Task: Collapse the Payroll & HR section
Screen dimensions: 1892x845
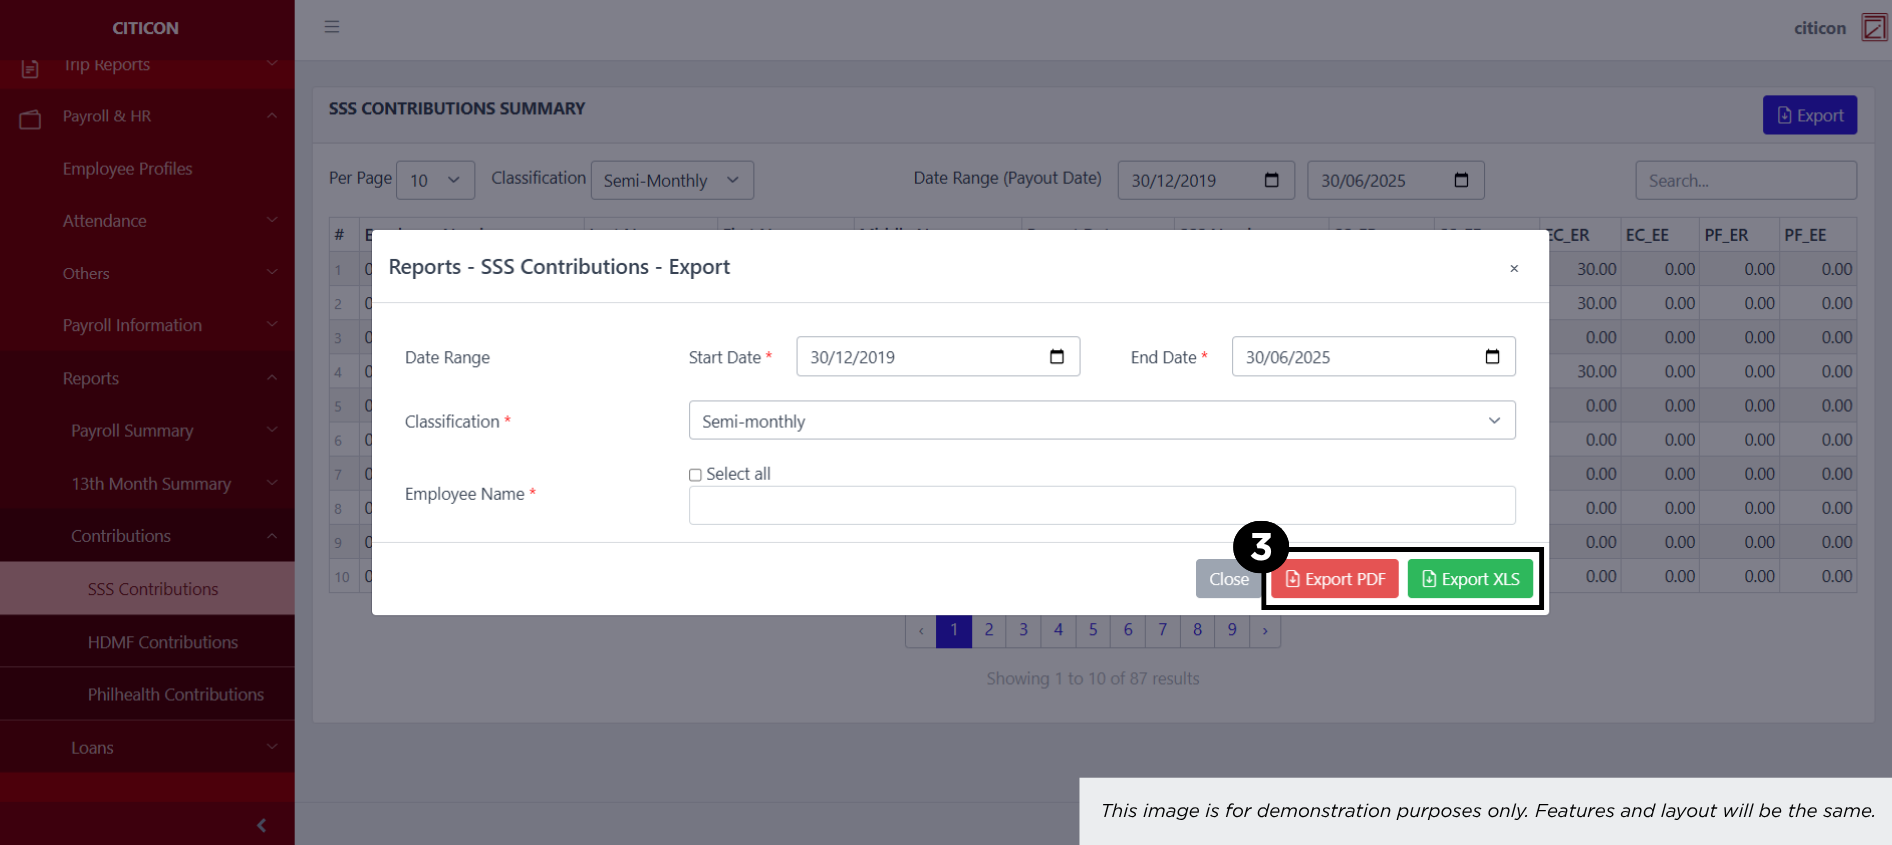Action: coord(147,116)
